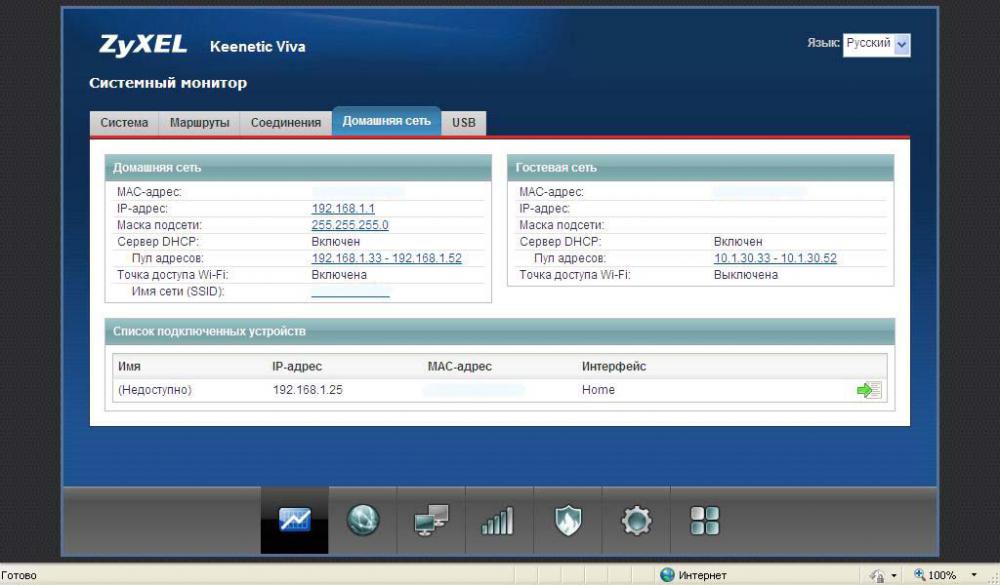Click the zoom magnifier icon in status bar
This screenshot has height=585, width=1000.
[x=920, y=575]
